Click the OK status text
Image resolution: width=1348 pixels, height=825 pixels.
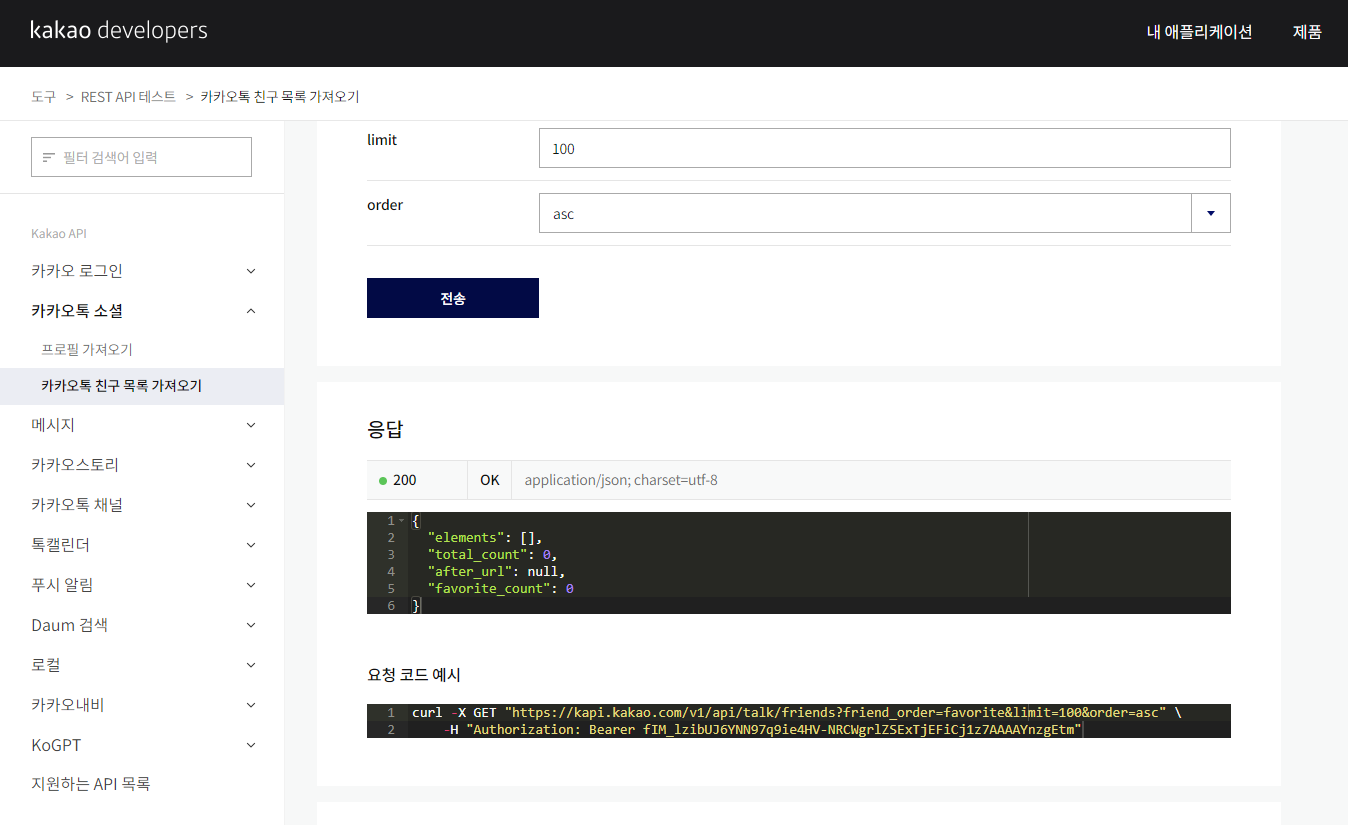(490, 480)
